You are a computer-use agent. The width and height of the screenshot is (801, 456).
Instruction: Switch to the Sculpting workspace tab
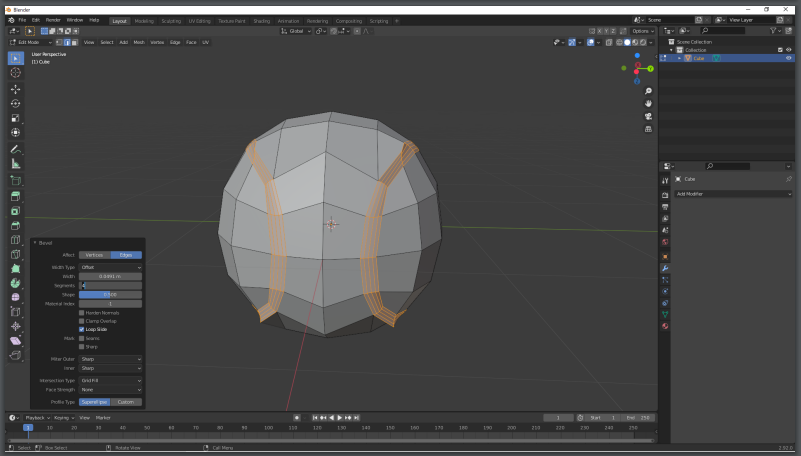click(171, 20)
